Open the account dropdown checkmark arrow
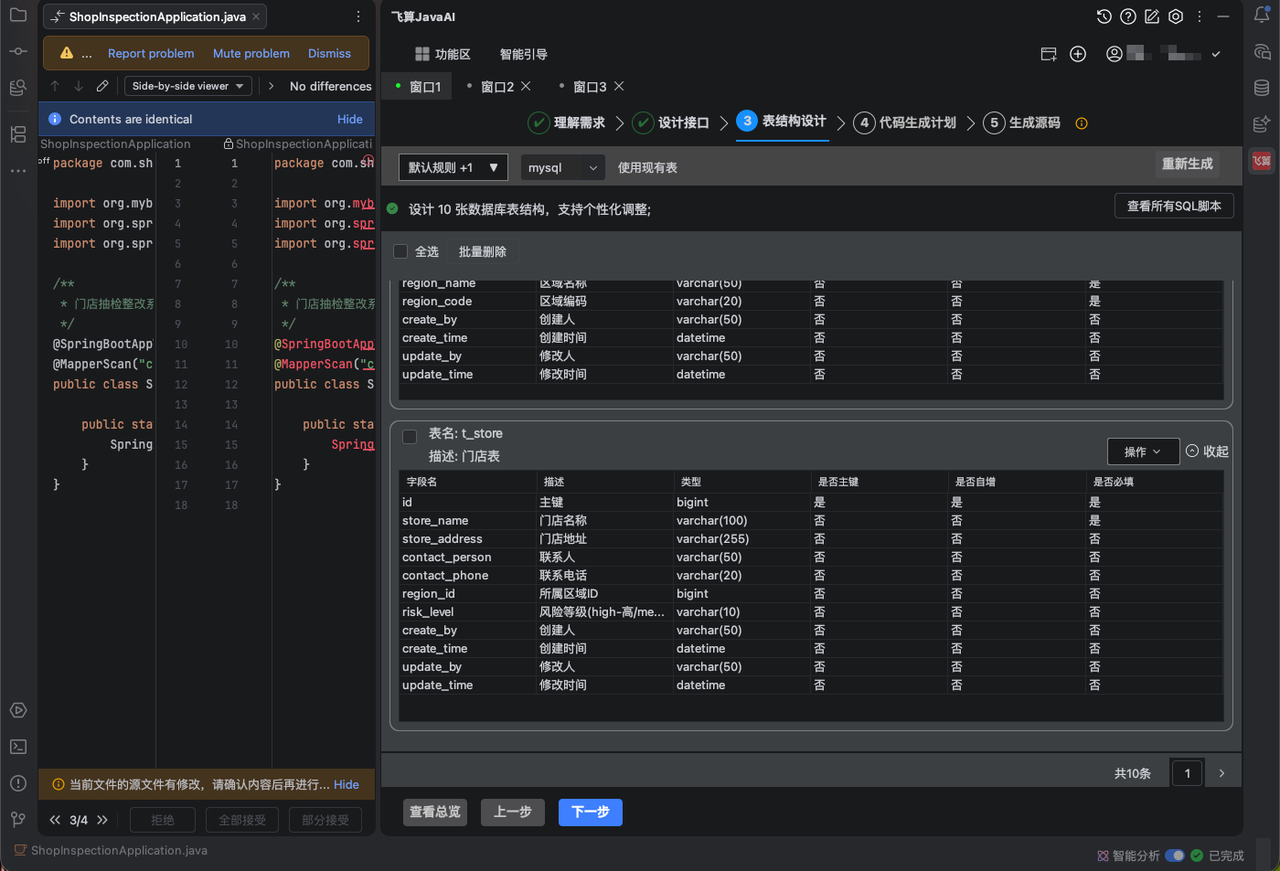The image size is (1280, 871). 1216,54
